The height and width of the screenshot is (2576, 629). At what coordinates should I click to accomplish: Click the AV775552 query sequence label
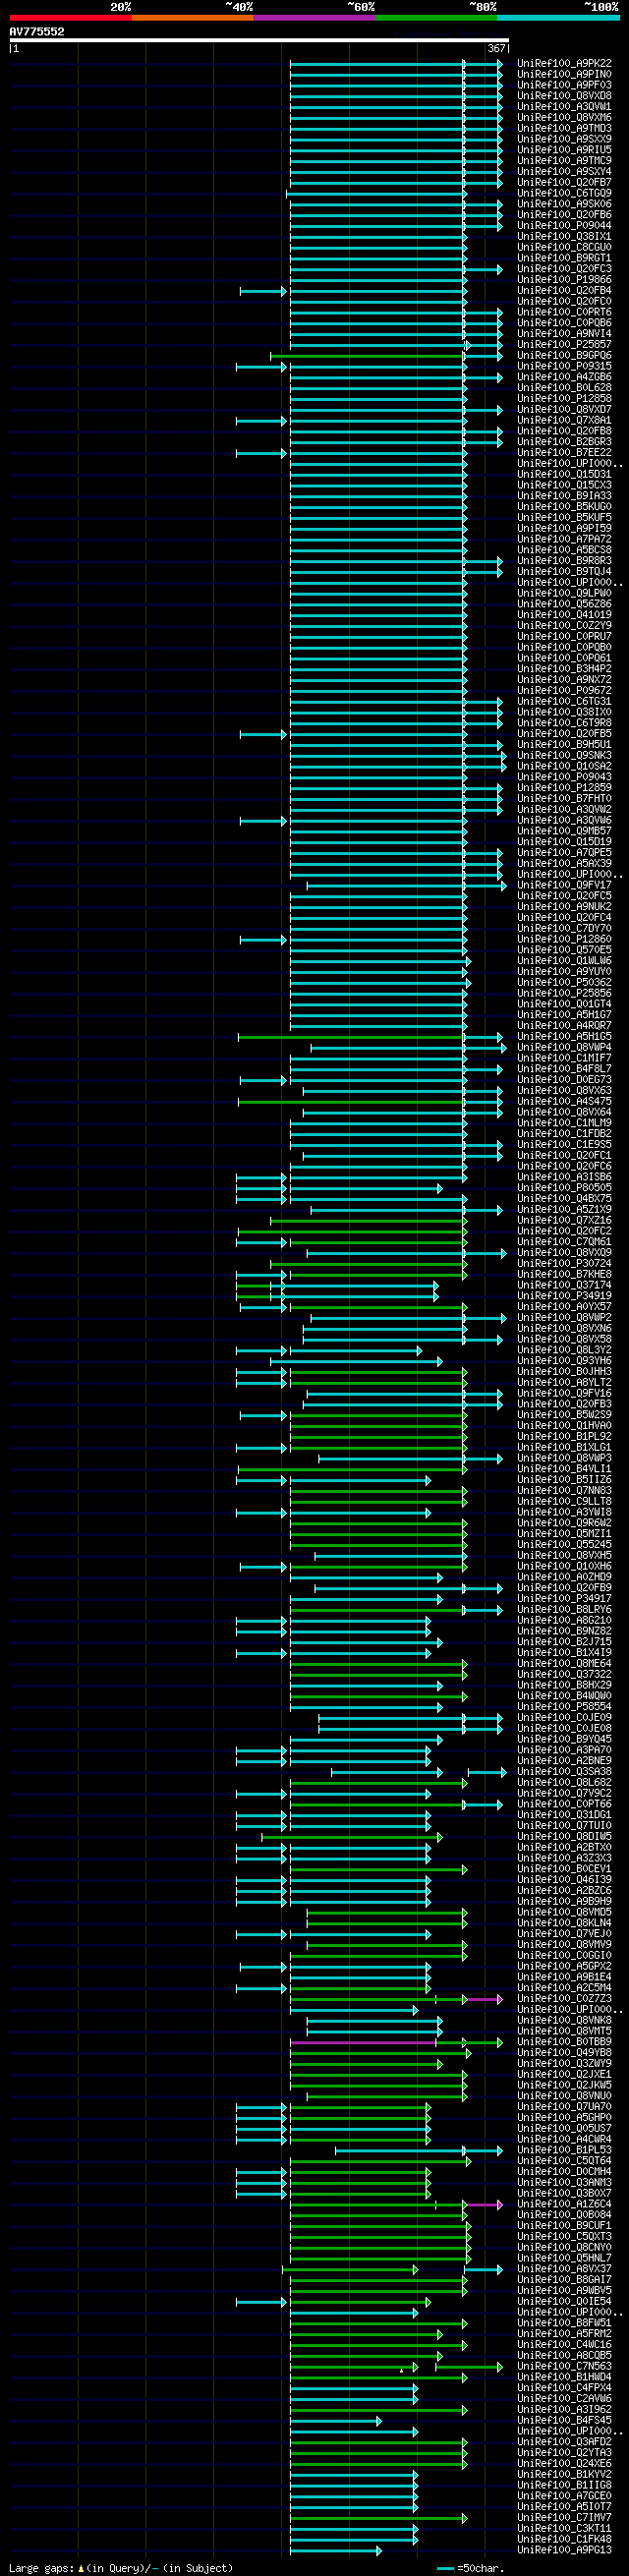click(x=37, y=32)
